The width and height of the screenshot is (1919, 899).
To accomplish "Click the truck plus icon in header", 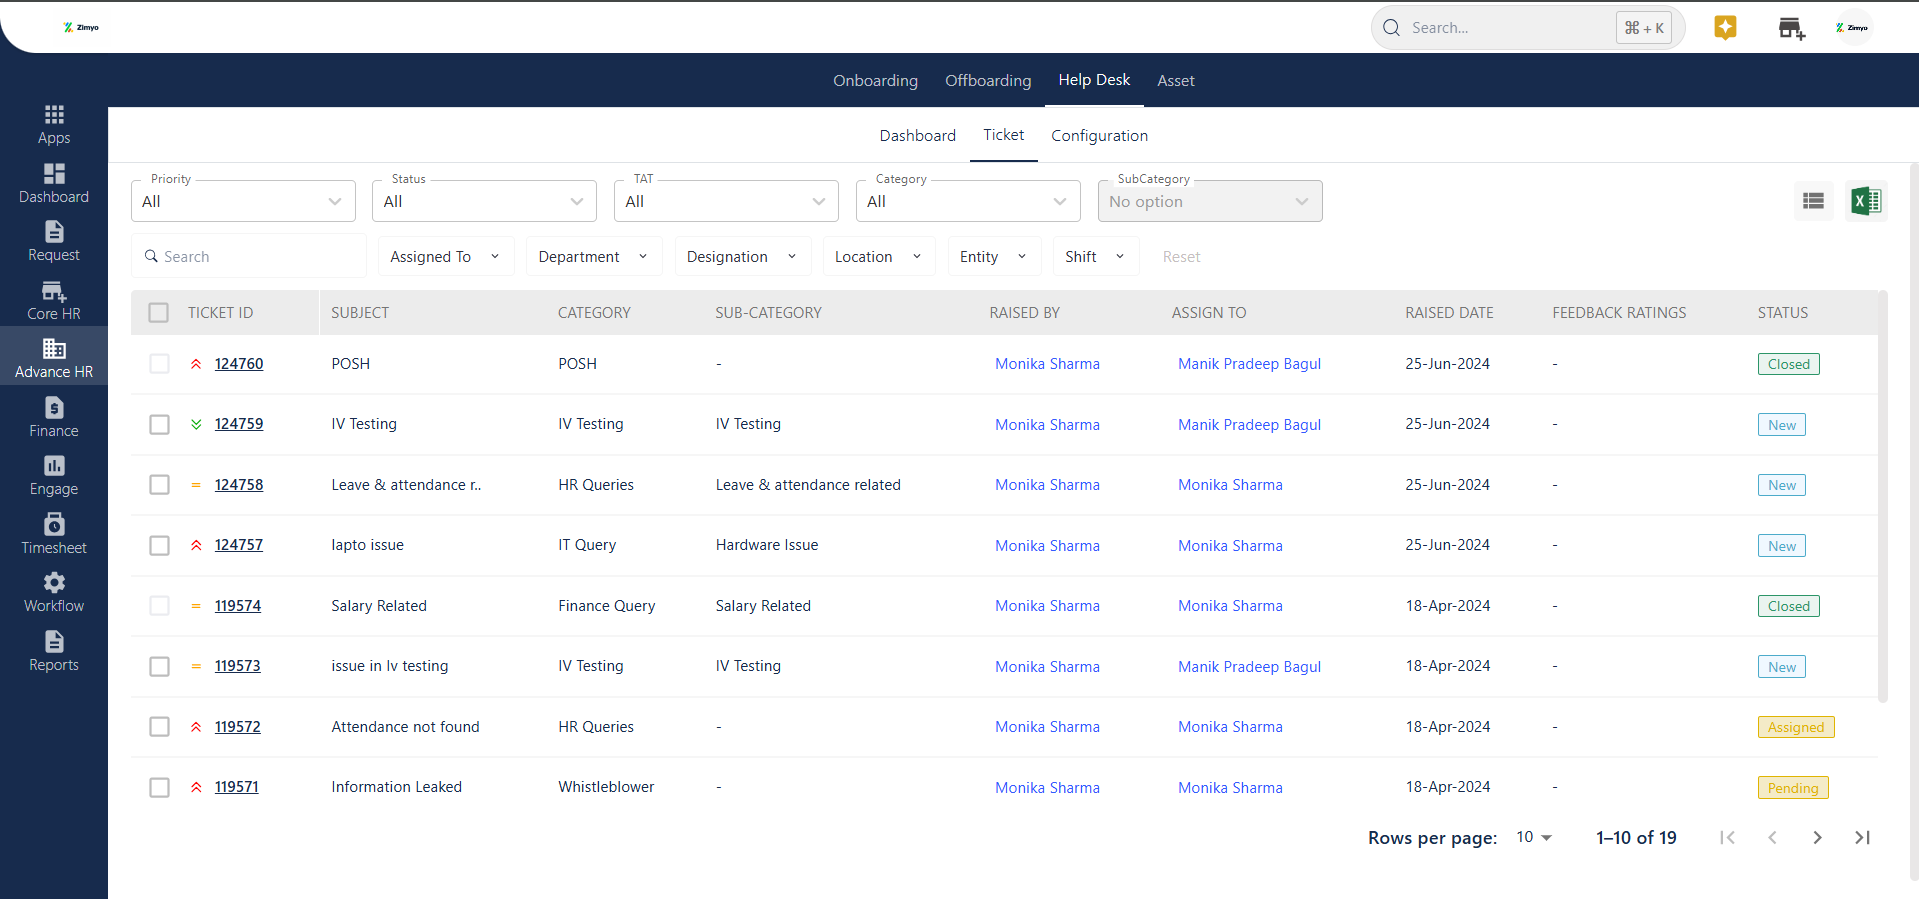I will point(1791,28).
